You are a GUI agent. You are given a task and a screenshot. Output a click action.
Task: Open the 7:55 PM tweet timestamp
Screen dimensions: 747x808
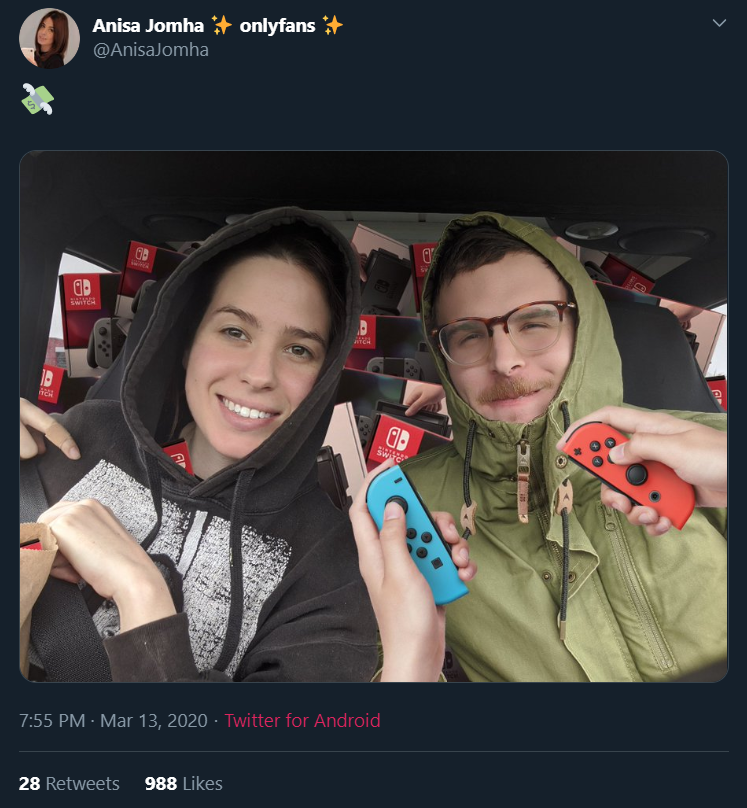(52, 720)
